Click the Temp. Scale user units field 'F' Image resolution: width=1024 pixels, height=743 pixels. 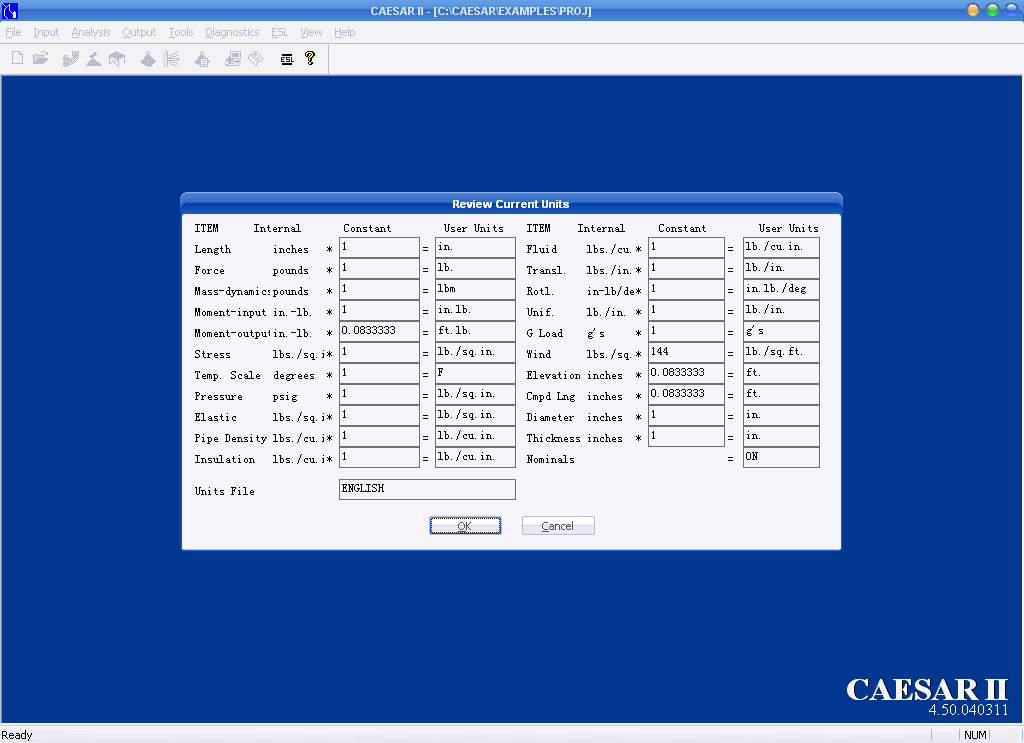click(475, 373)
